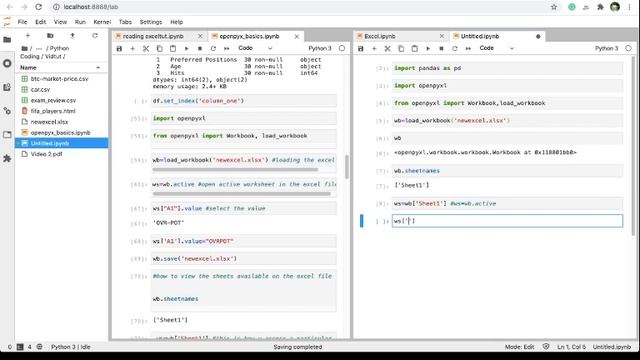Viewport: 640px width, 360px height.
Task: Close the reading exceltut.ipynb tab
Action: (x=200, y=36)
